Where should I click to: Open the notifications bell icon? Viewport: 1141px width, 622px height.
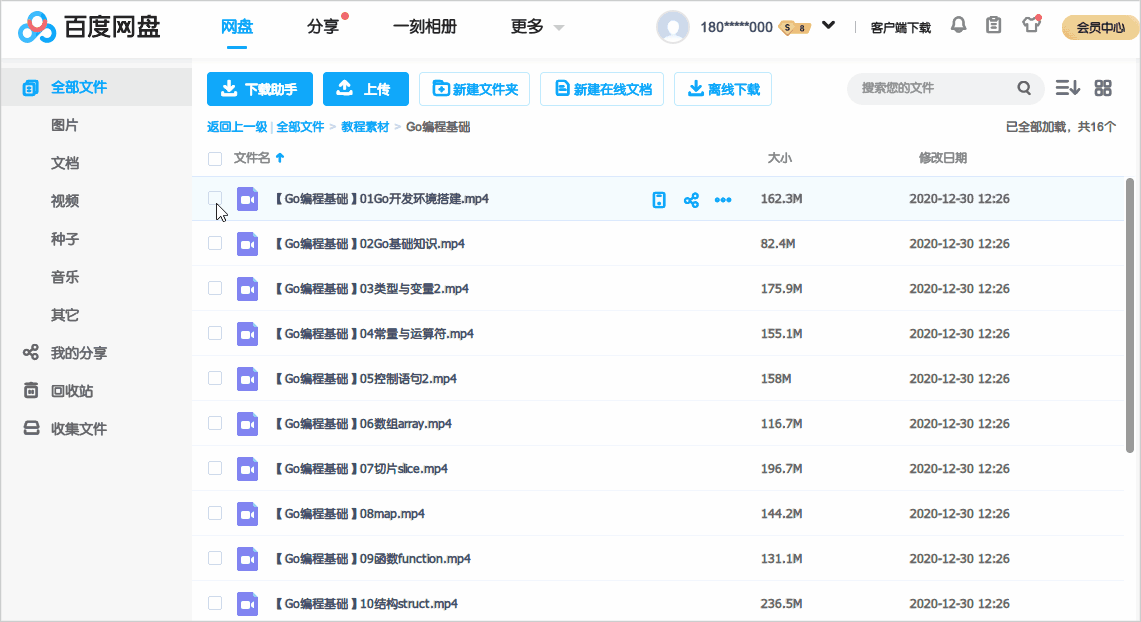[957, 24]
